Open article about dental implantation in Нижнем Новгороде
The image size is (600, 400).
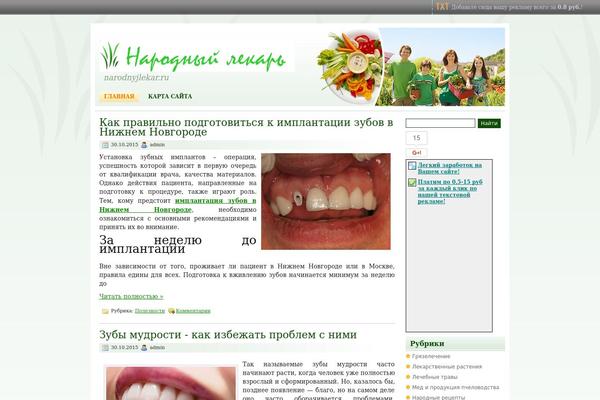tap(246, 127)
